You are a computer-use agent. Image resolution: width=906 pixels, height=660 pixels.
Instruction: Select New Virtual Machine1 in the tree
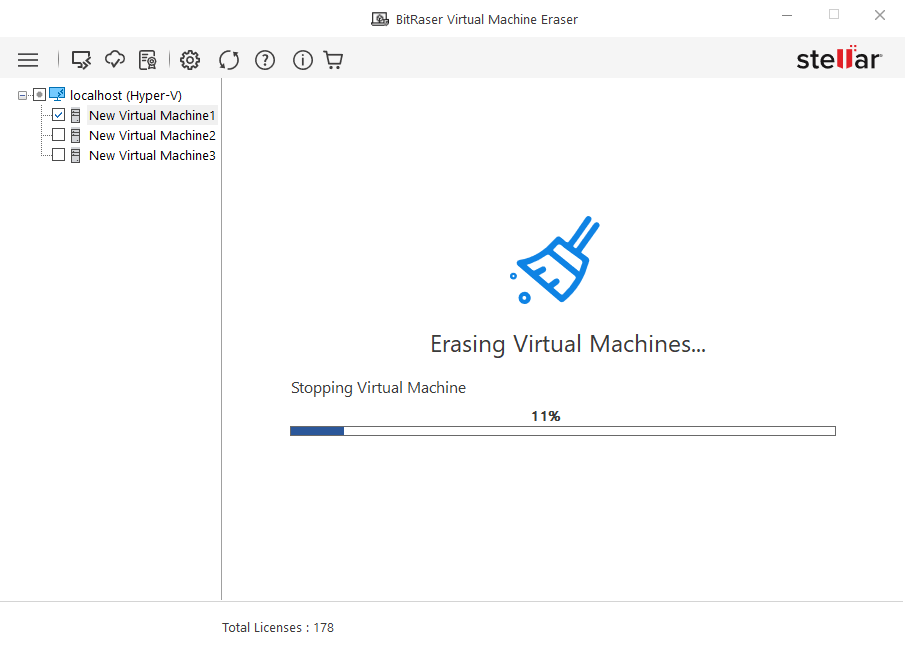click(x=152, y=116)
